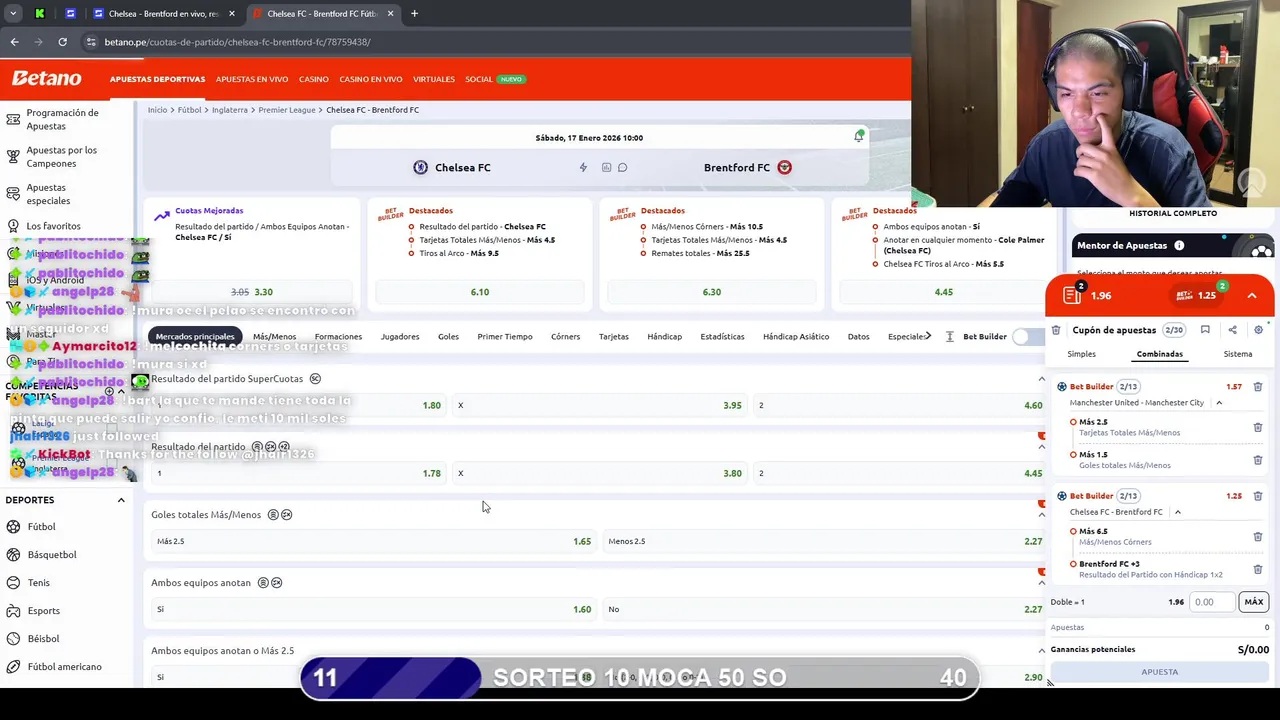Remove the Brentford FC +3 selection
This screenshot has width=1280, height=720.
click(x=1258, y=569)
